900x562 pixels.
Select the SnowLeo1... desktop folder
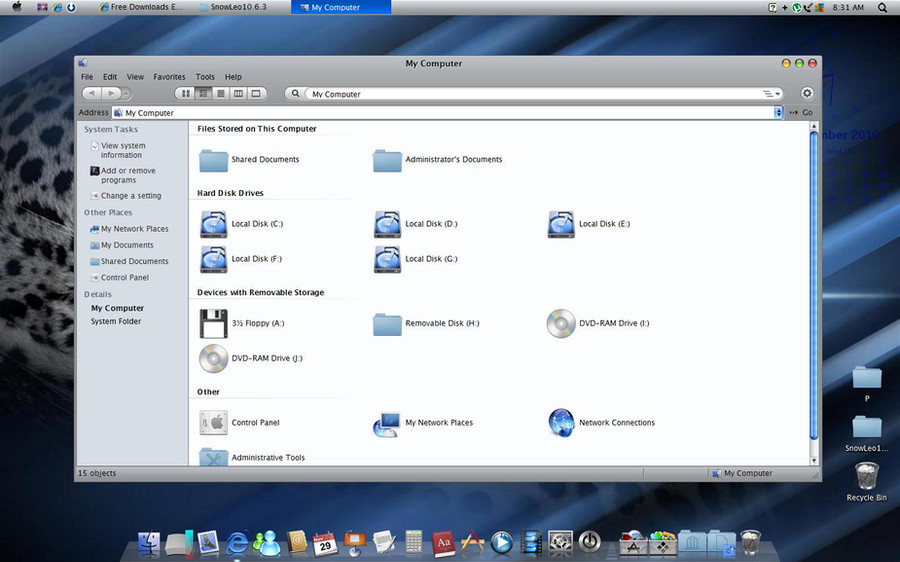[867, 427]
